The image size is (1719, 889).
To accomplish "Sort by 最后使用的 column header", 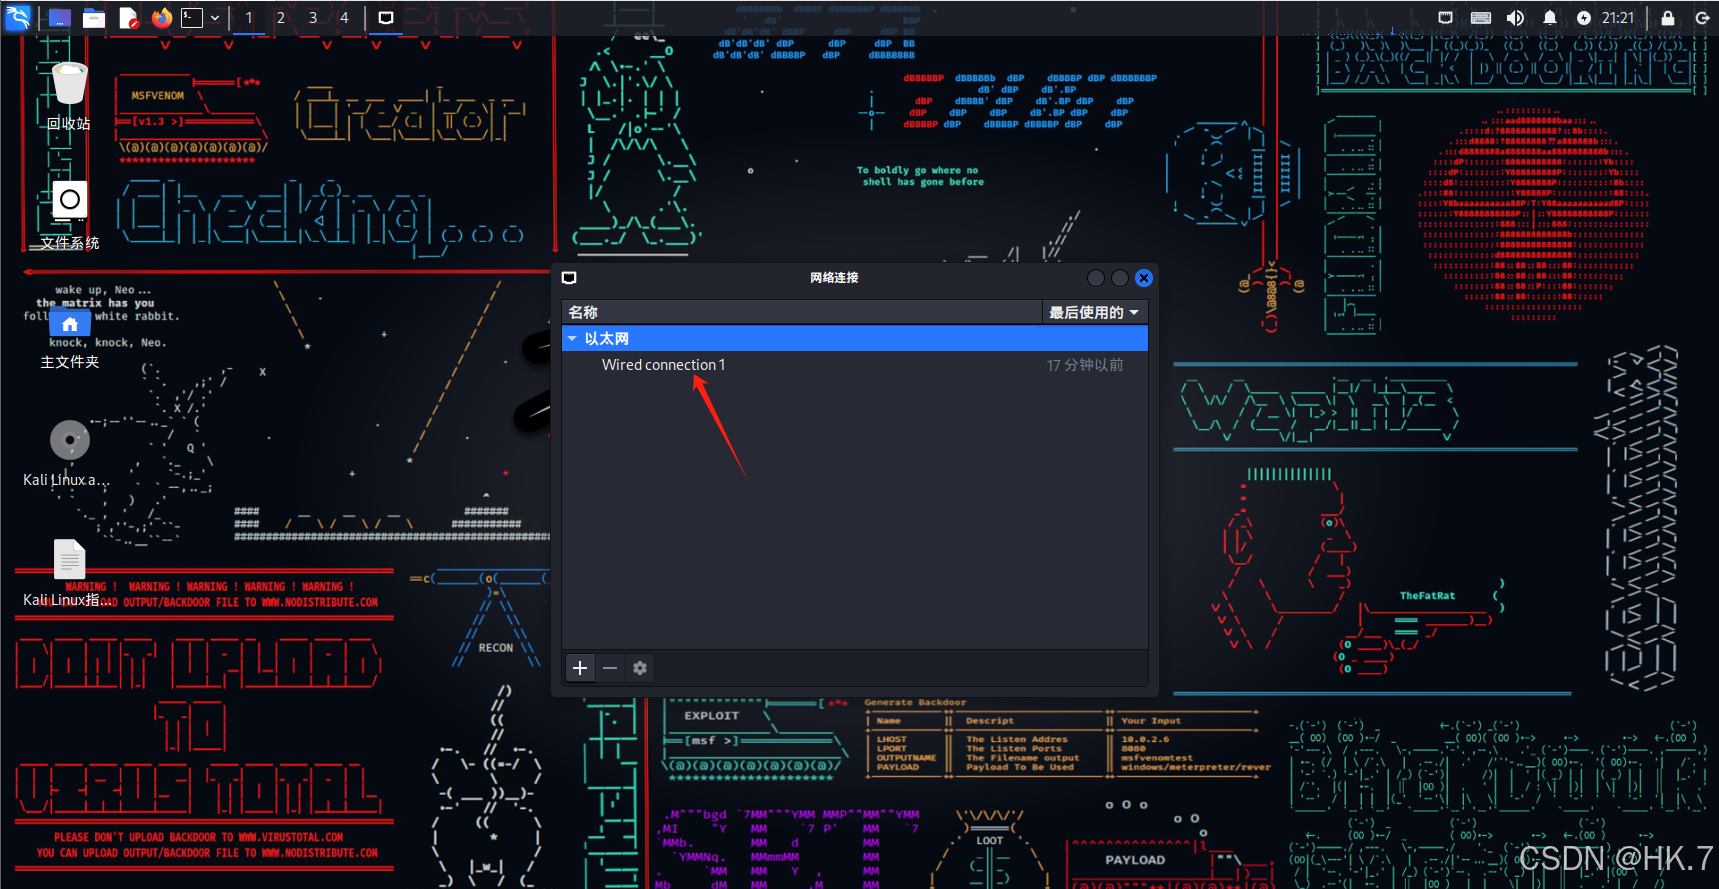I will click(x=1094, y=312).
